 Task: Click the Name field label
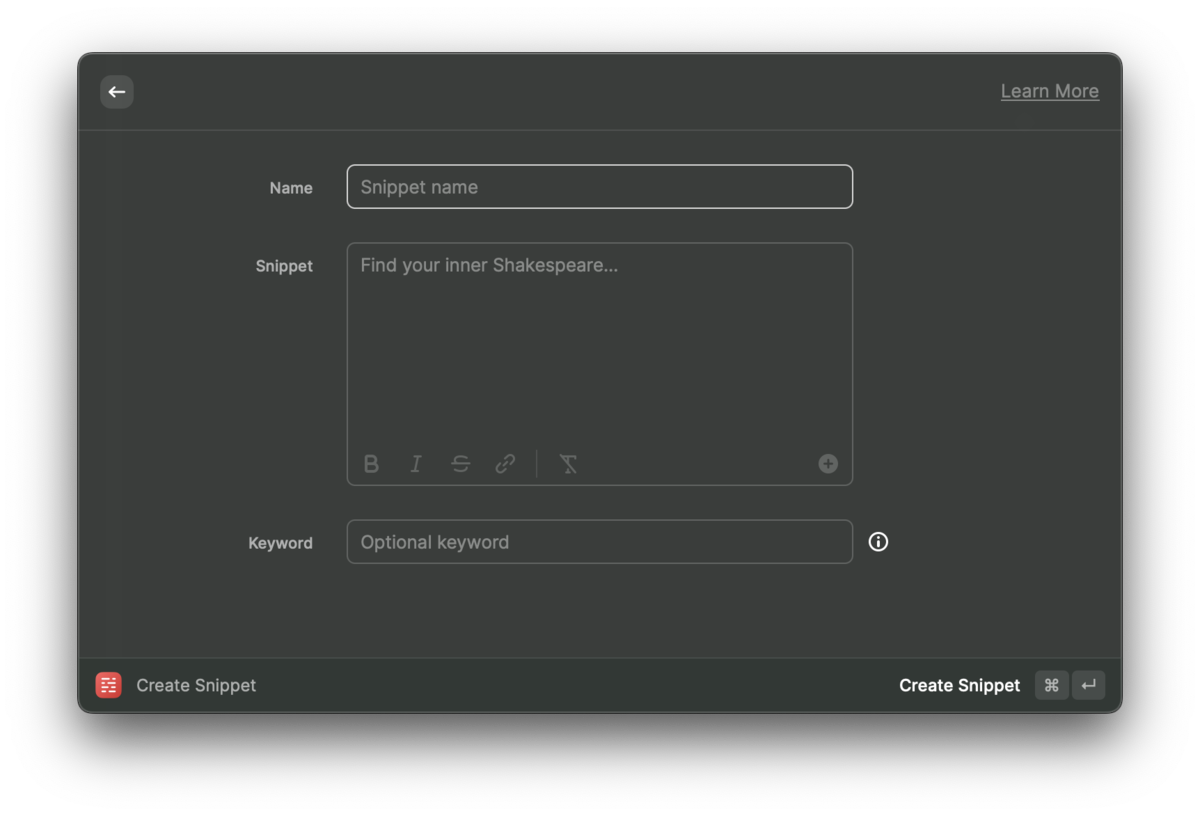[291, 188]
